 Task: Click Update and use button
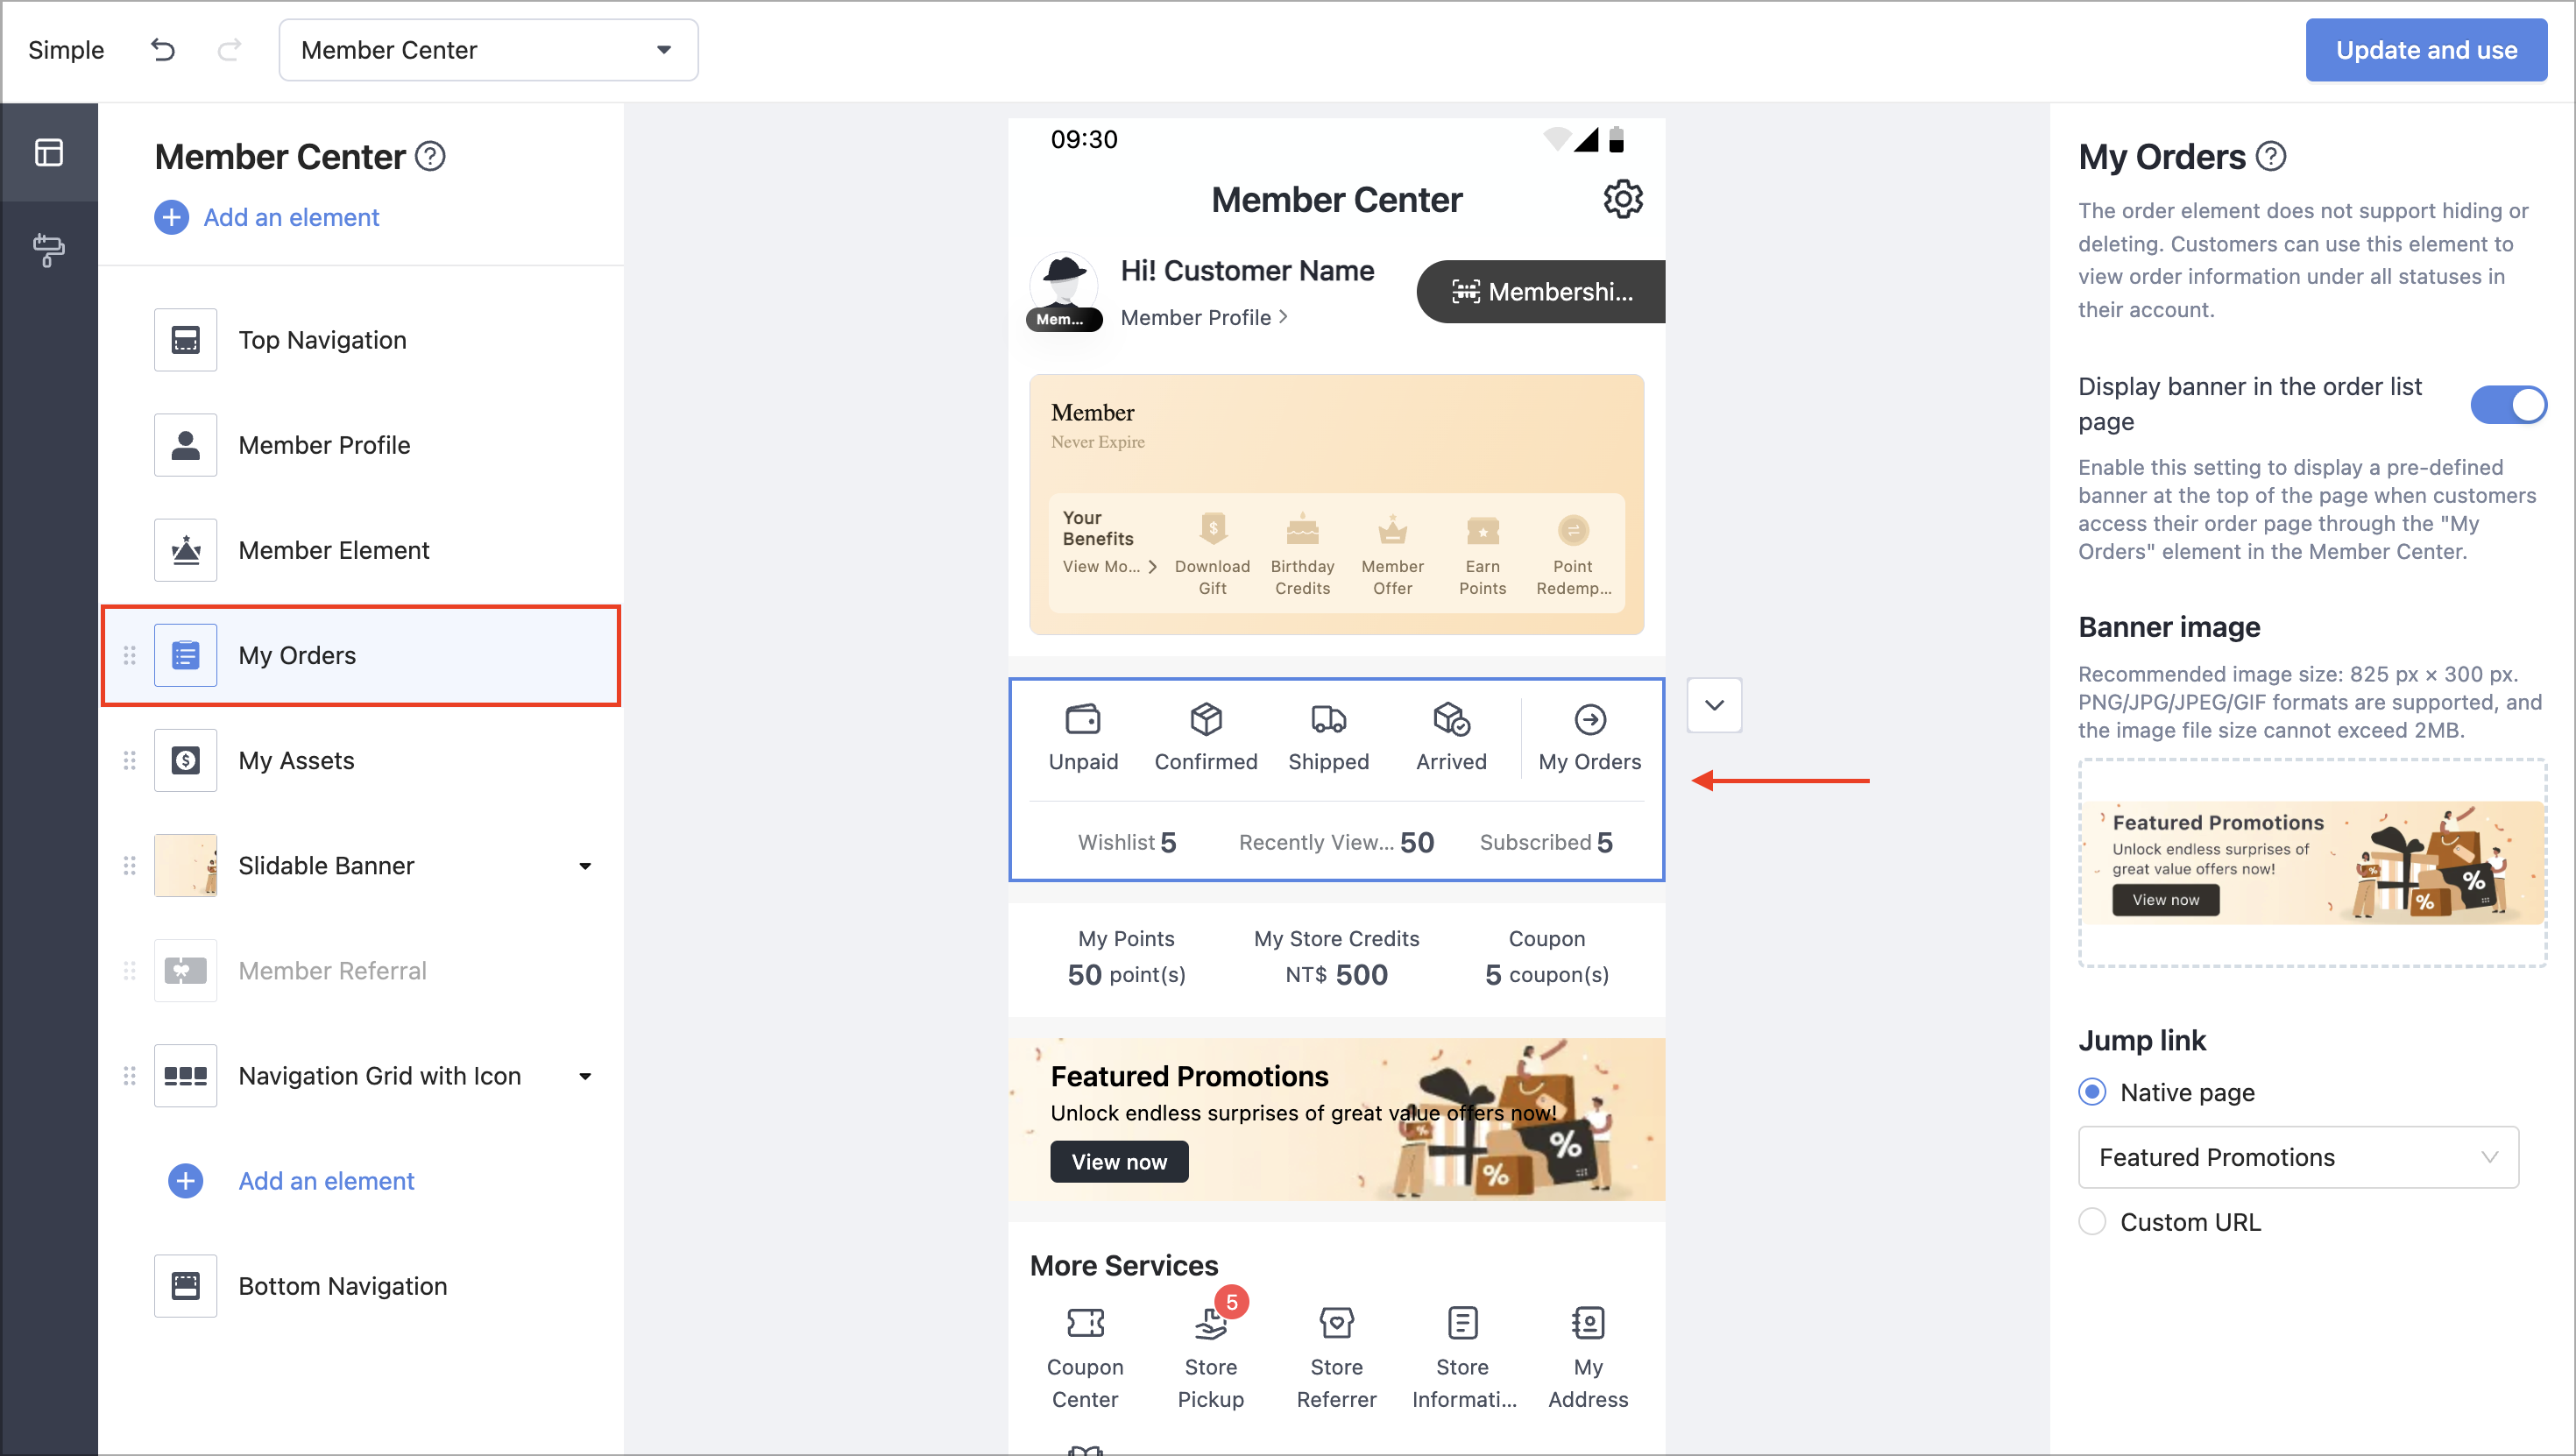pos(2426,50)
